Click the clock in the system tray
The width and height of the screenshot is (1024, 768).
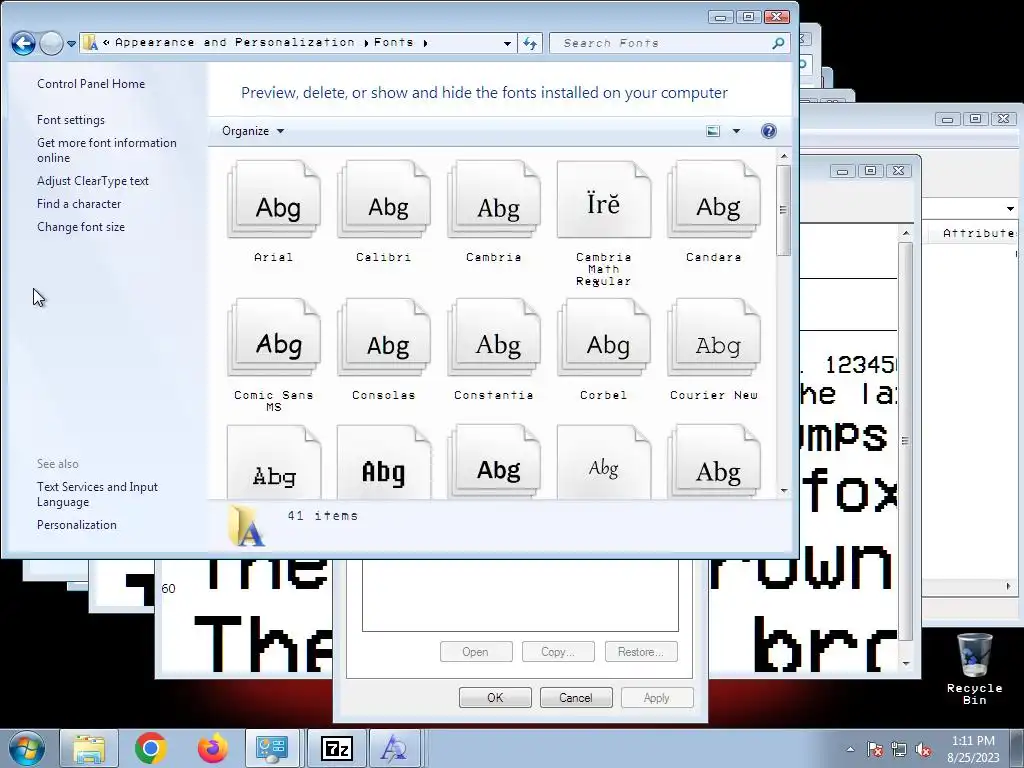973,749
